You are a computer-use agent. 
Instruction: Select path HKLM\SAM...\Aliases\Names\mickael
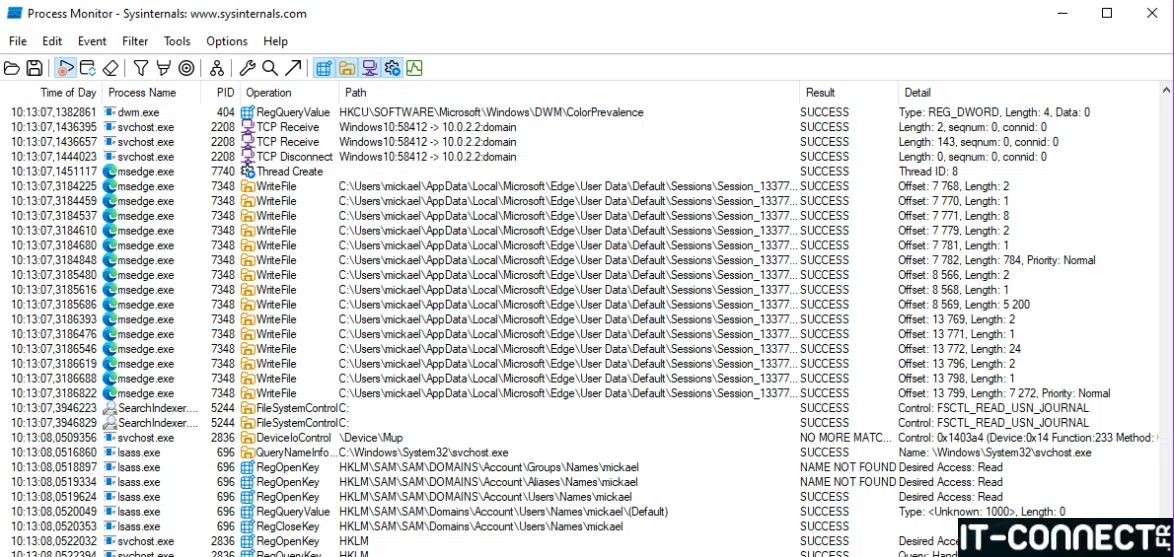(x=488, y=482)
